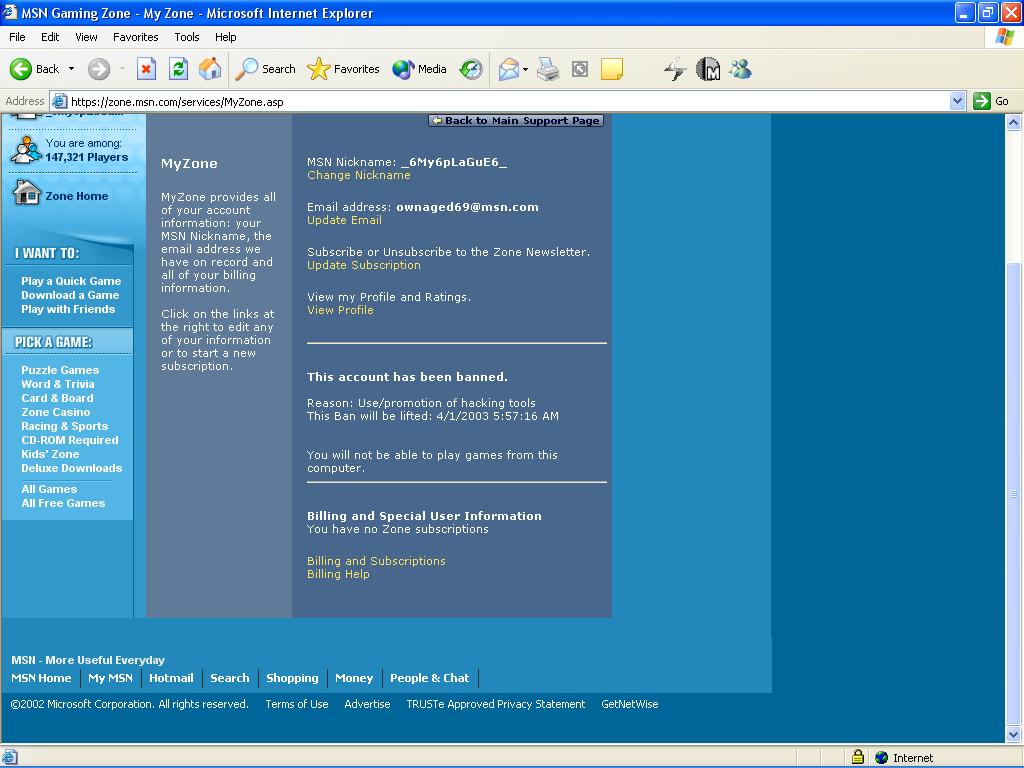Viewport: 1024px width, 768px height.
Task: Go to the browser Home icon
Action: (210, 69)
